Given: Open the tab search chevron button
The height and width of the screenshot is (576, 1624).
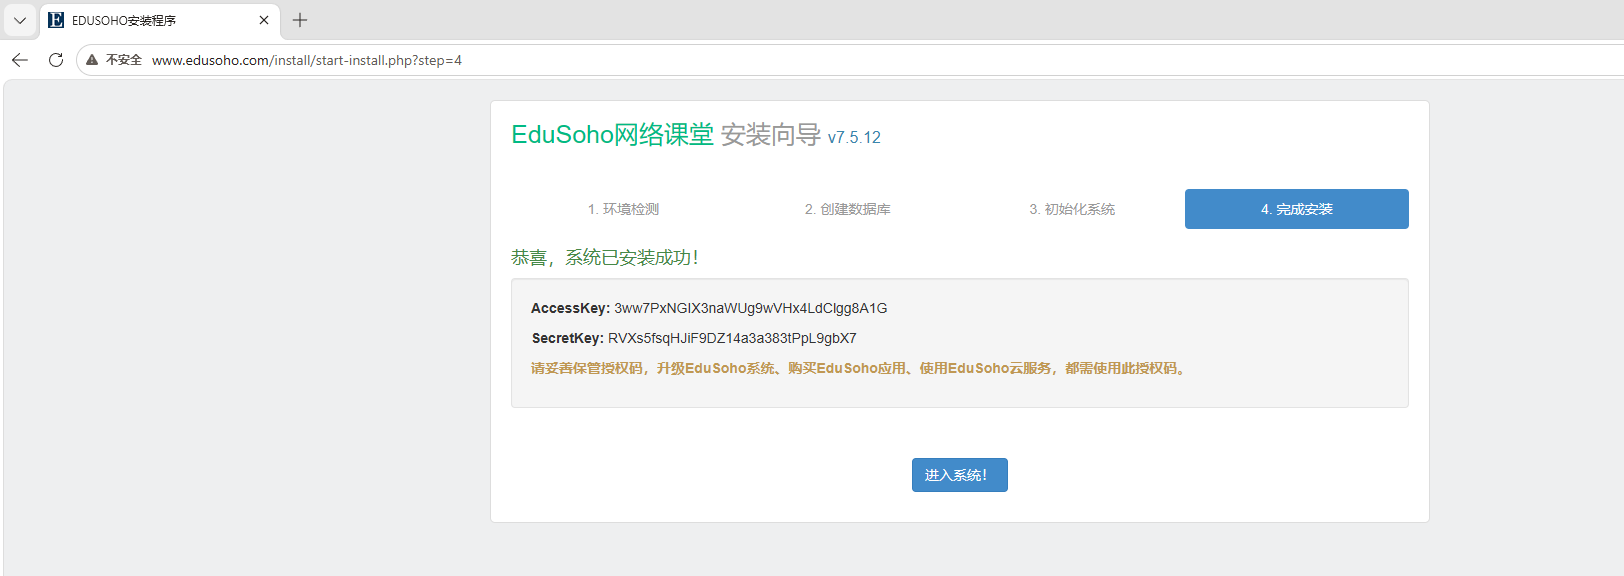Looking at the screenshot, I should click(20, 20).
